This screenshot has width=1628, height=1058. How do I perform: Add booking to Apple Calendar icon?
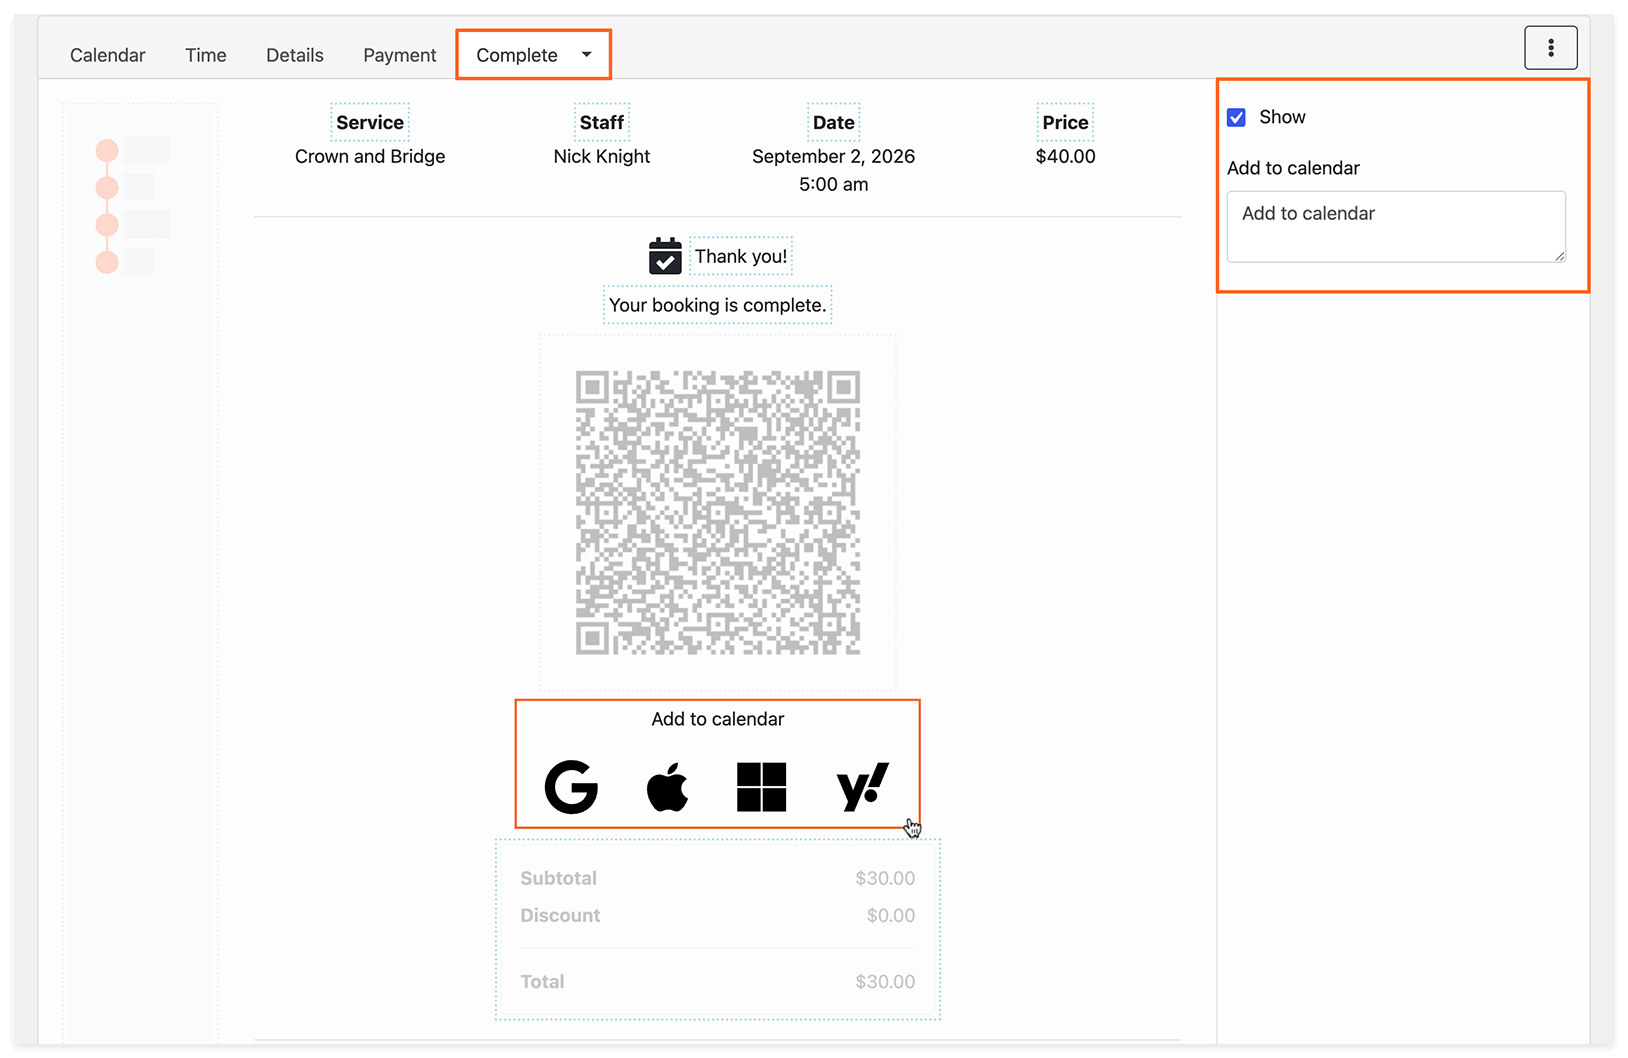[667, 786]
